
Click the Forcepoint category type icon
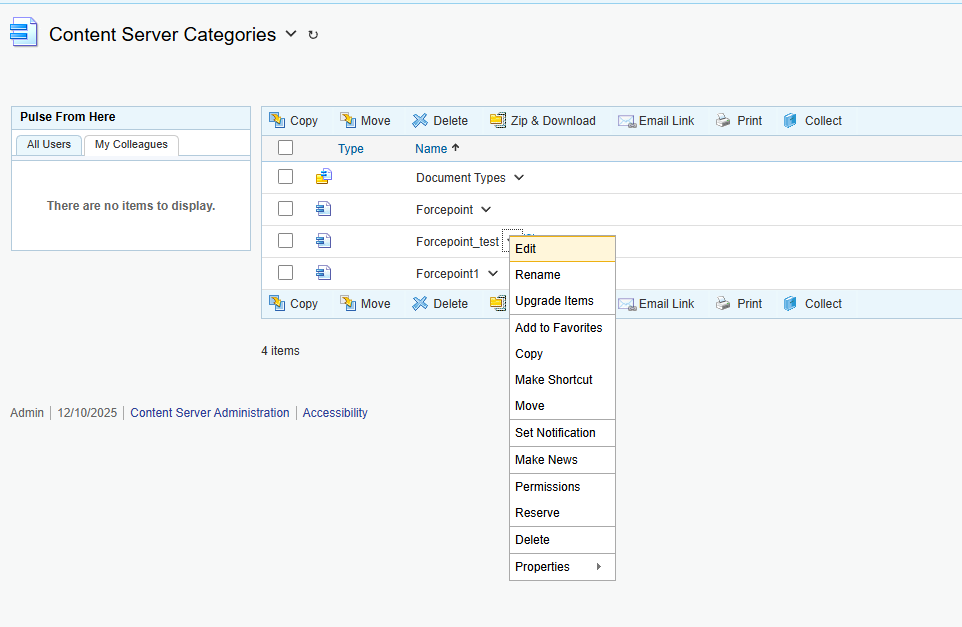[323, 209]
